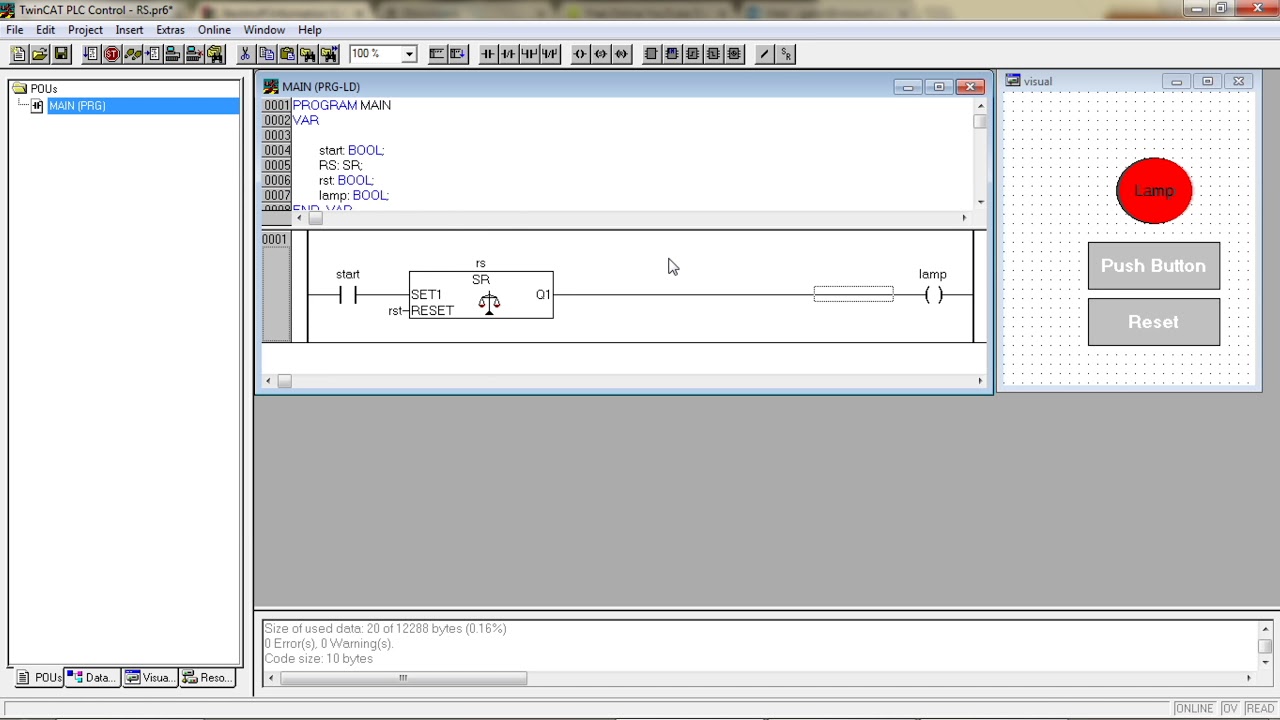Switch to the Data types tab
This screenshot has width=1280, height=720.
92,678
